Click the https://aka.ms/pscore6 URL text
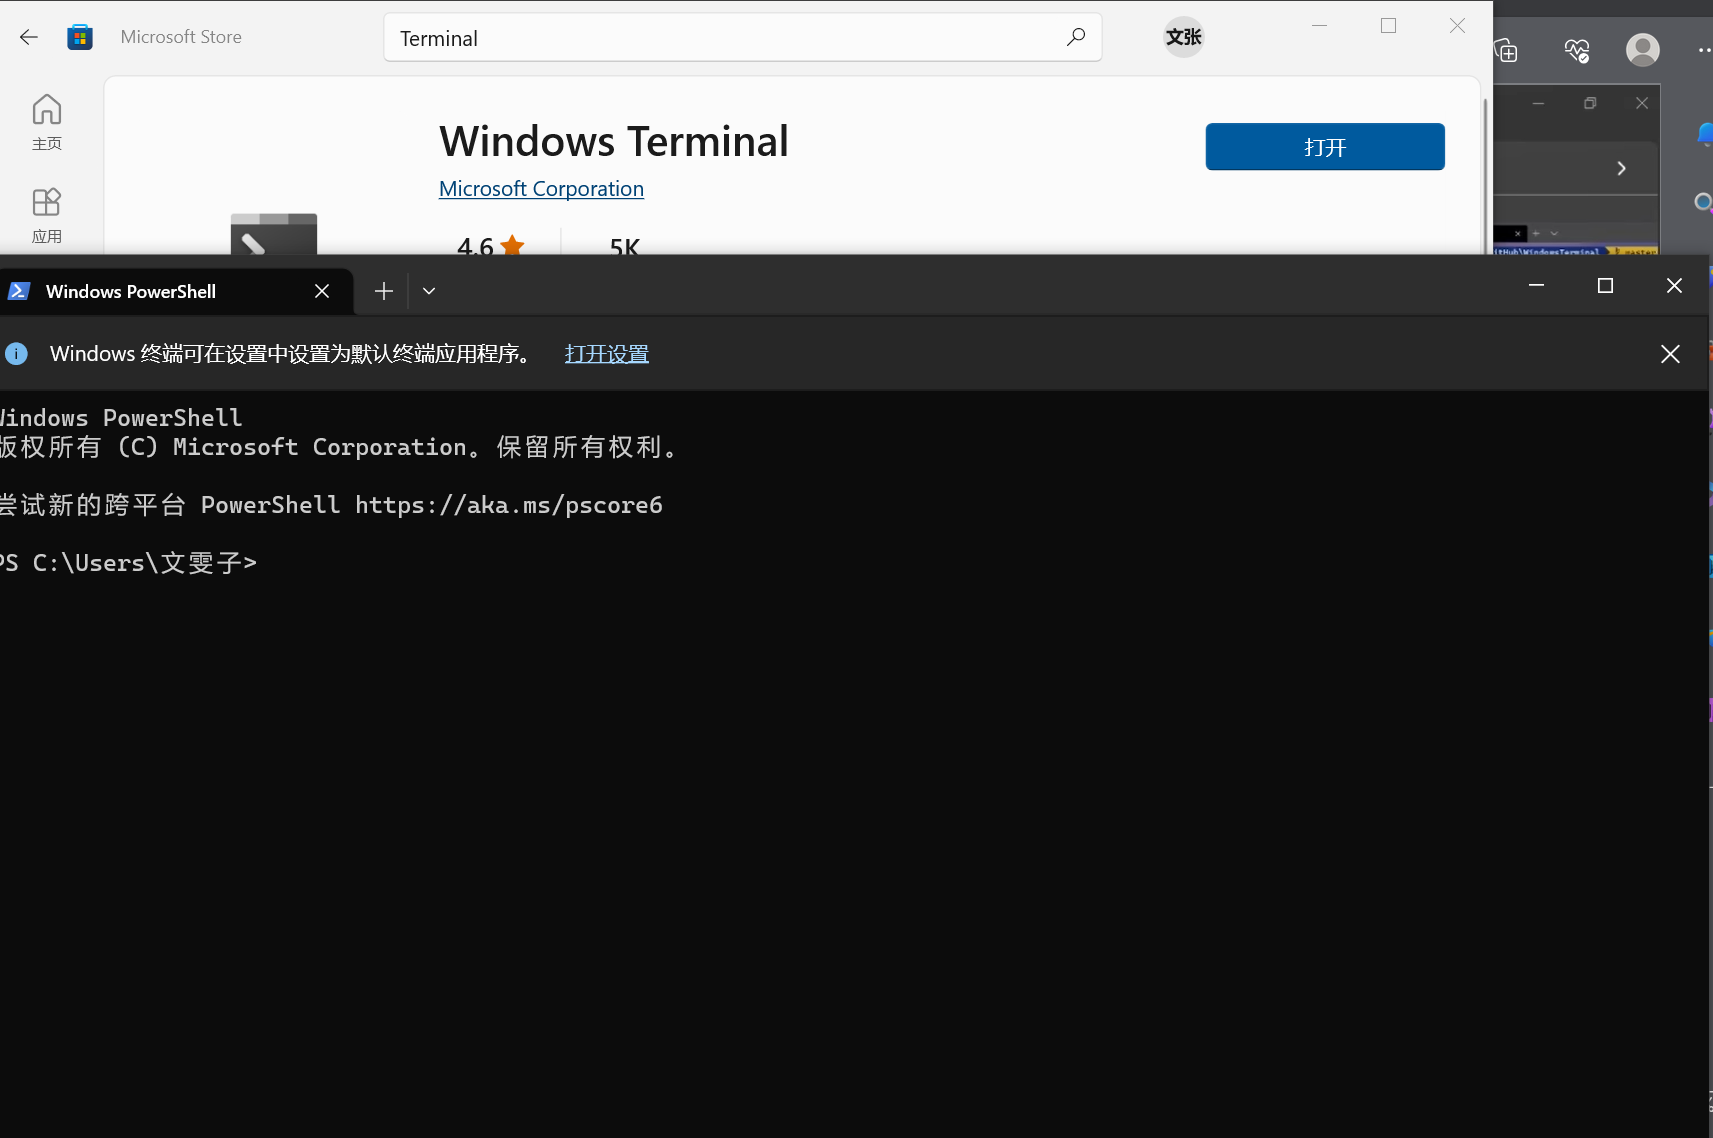This screenshot has height=1138, width=1713. pos(509,505)
